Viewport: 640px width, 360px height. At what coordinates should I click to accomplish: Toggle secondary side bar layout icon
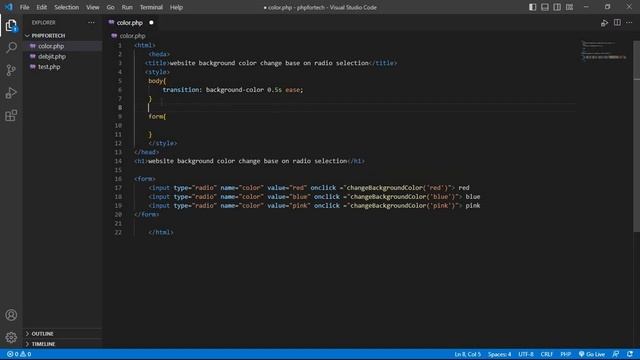tap(557, 7)
